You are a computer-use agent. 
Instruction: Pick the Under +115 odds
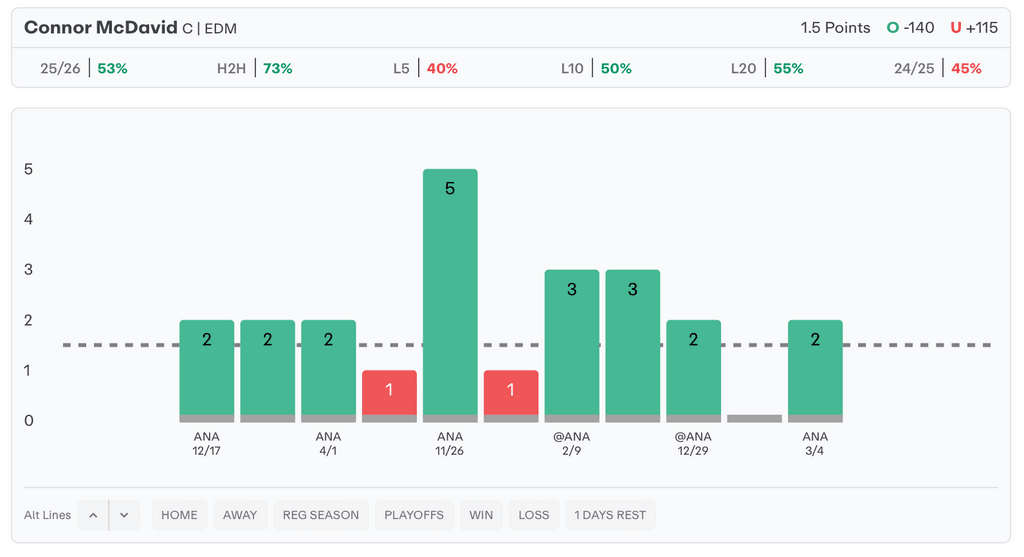coord(975,28)
